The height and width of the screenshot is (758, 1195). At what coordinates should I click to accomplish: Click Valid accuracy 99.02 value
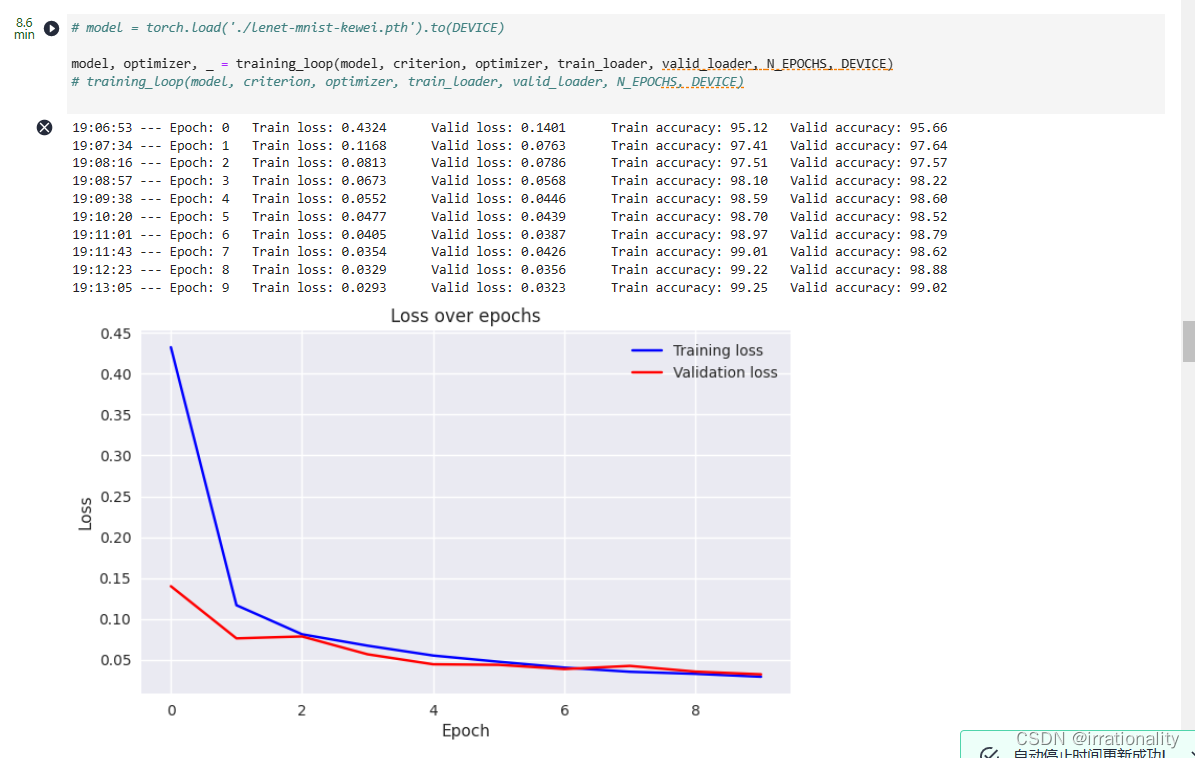coord(928,288)
